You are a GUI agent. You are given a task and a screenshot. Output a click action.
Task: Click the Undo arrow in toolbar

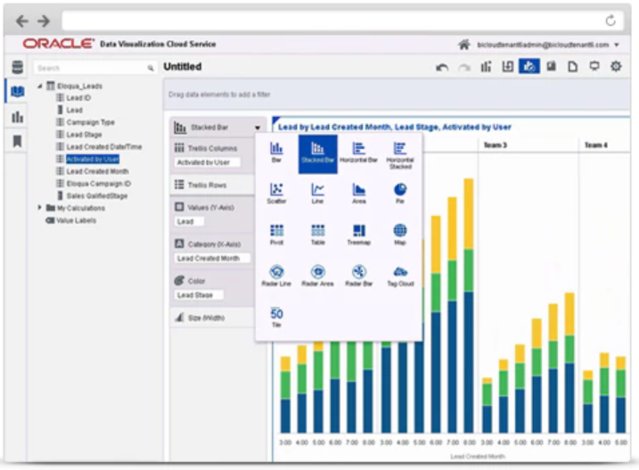[442, 67]
